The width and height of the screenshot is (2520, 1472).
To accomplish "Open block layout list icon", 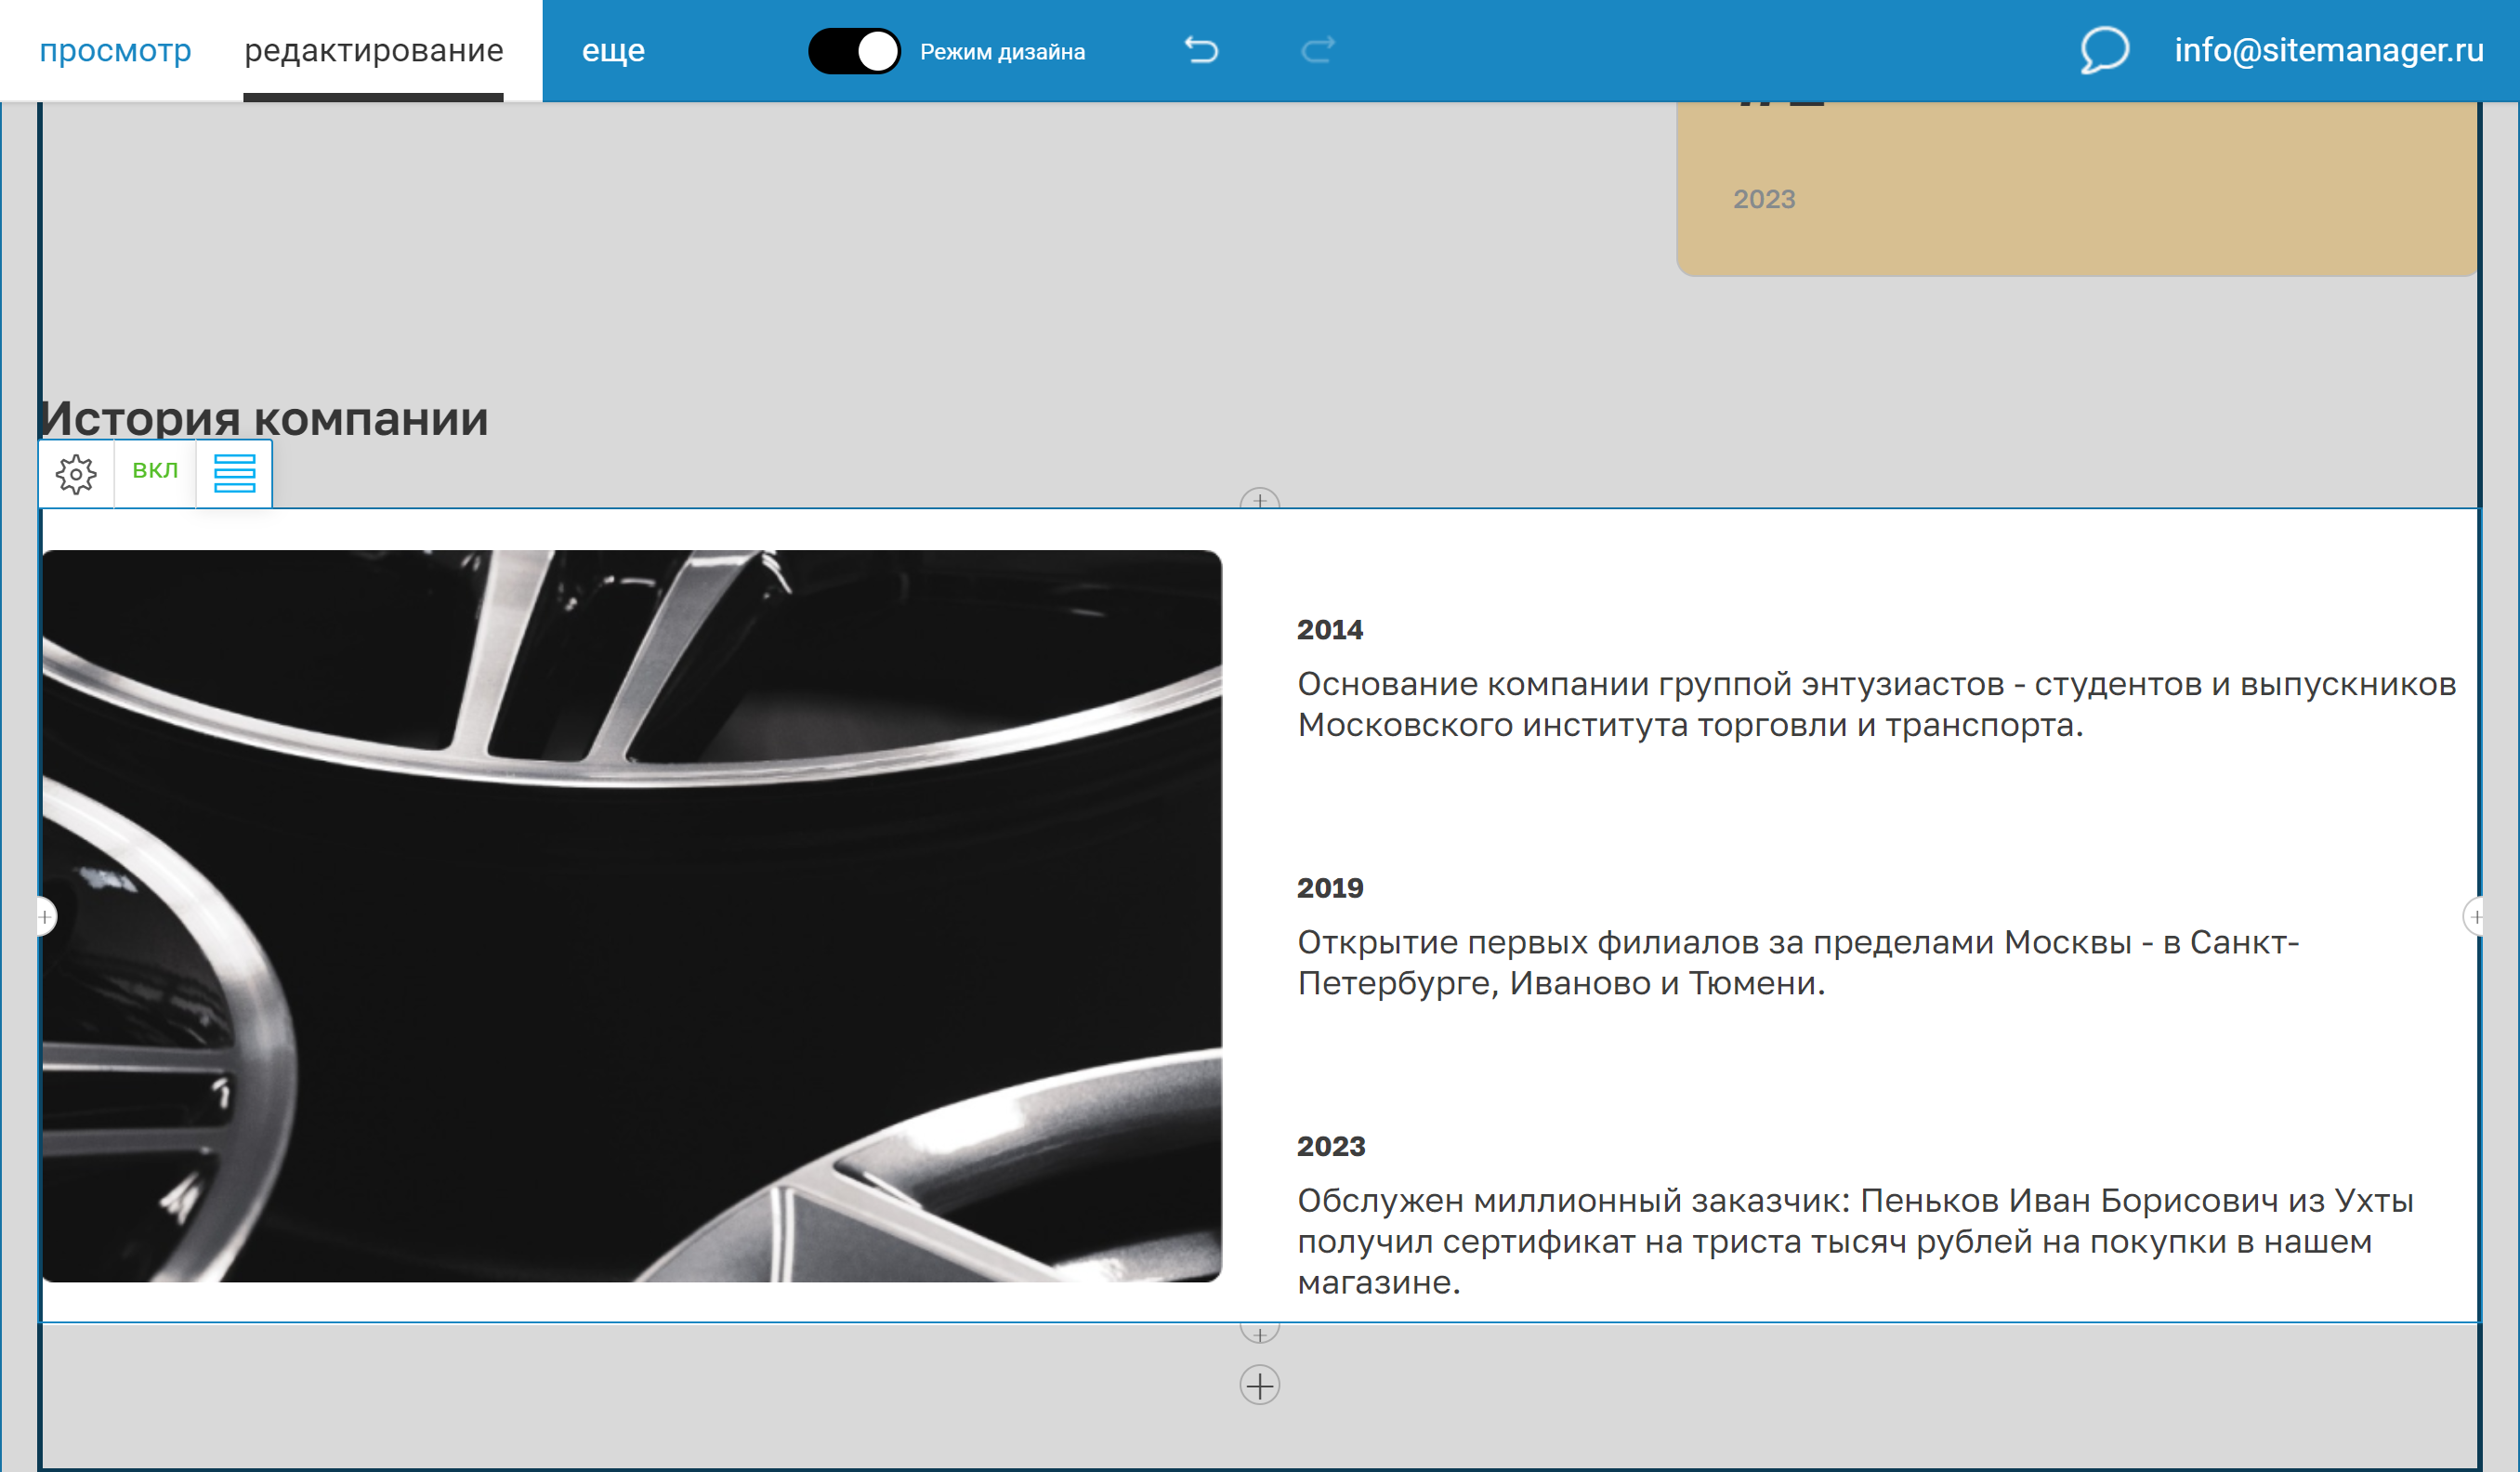I will (234, 474).
